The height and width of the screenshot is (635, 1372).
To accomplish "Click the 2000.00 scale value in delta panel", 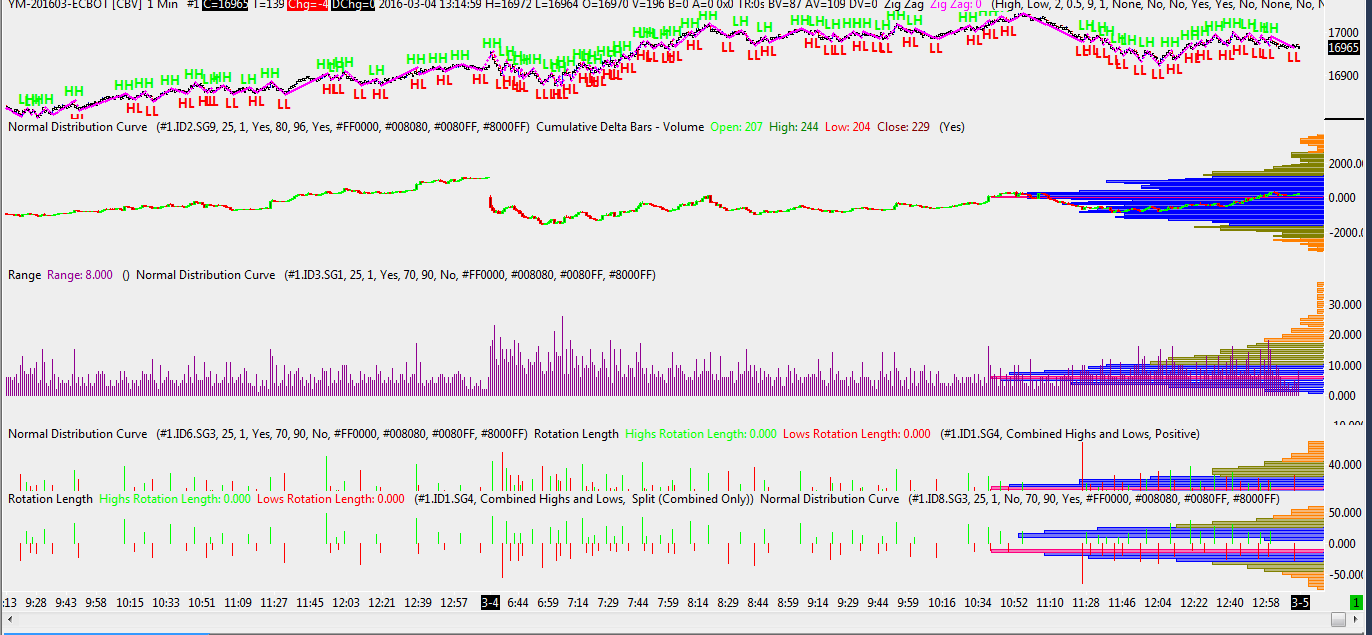I will pos(1345,163).
